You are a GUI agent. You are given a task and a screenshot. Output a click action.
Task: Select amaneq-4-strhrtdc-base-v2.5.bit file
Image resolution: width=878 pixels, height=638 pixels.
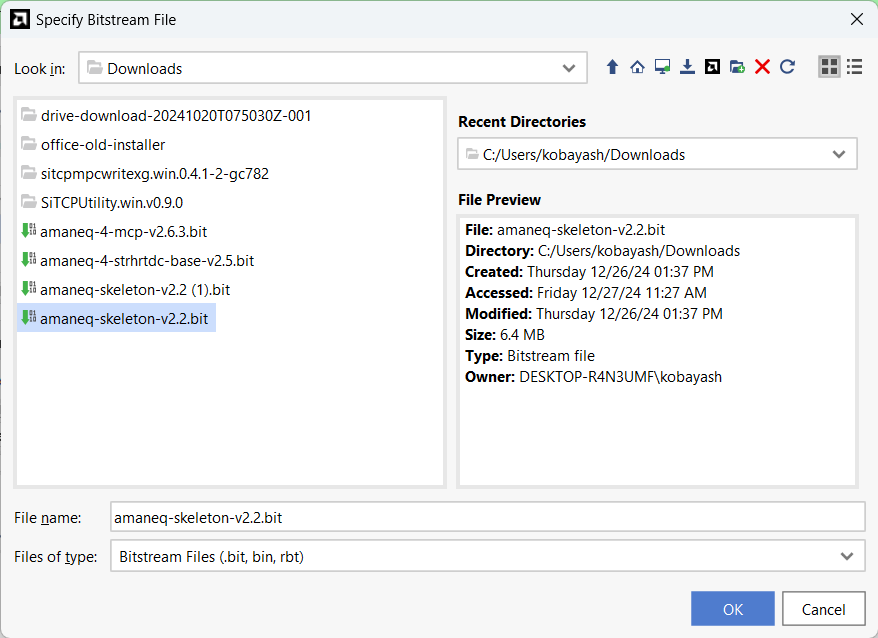[146, 261]
